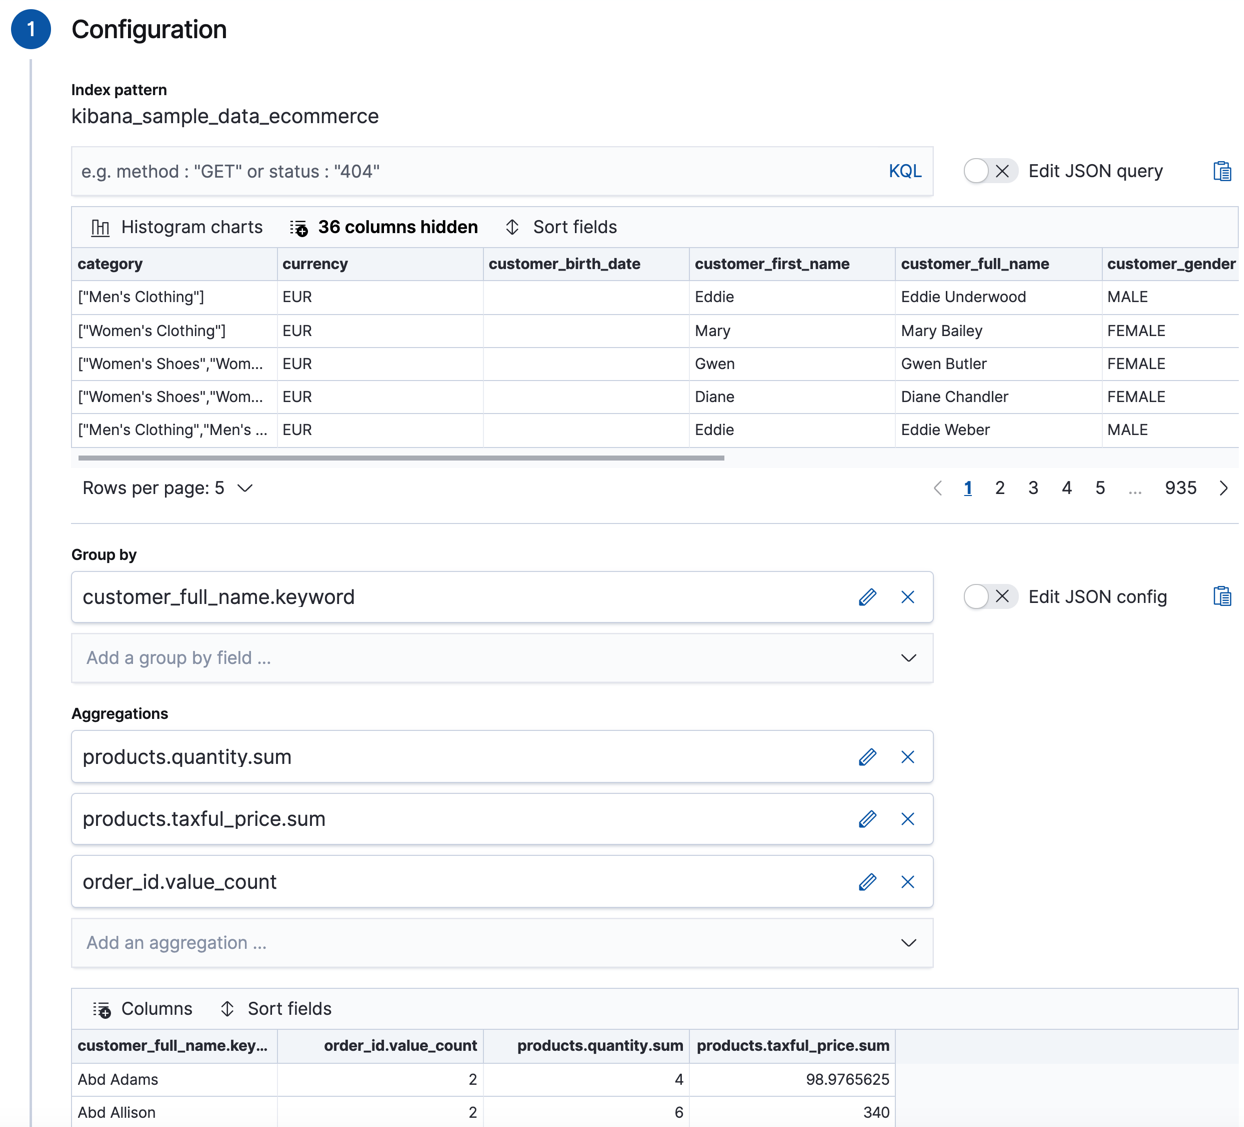The height and width of the screenshot is (1127, 1244).
Task: Navigate to page 3 of the table
Action: click(1033, 488)
